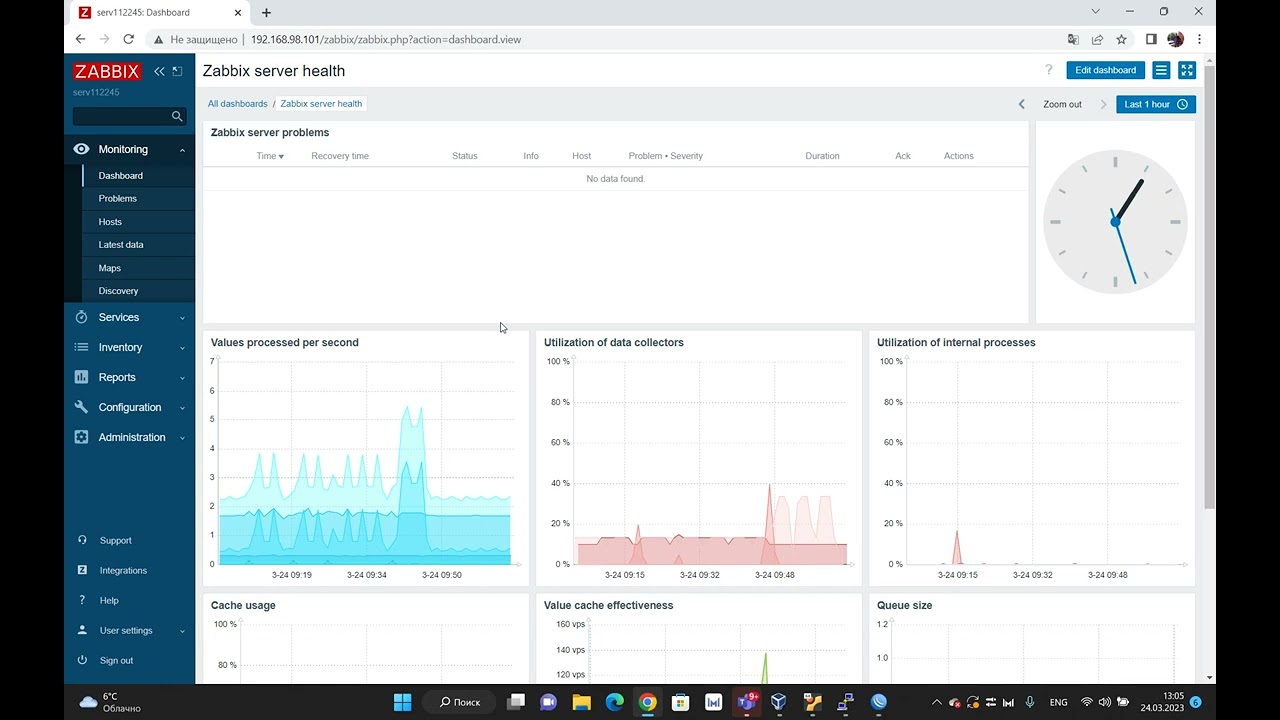Click the "Problem • Severity" column header
The image size is (1280, 720).
click(x=666, y=156)
